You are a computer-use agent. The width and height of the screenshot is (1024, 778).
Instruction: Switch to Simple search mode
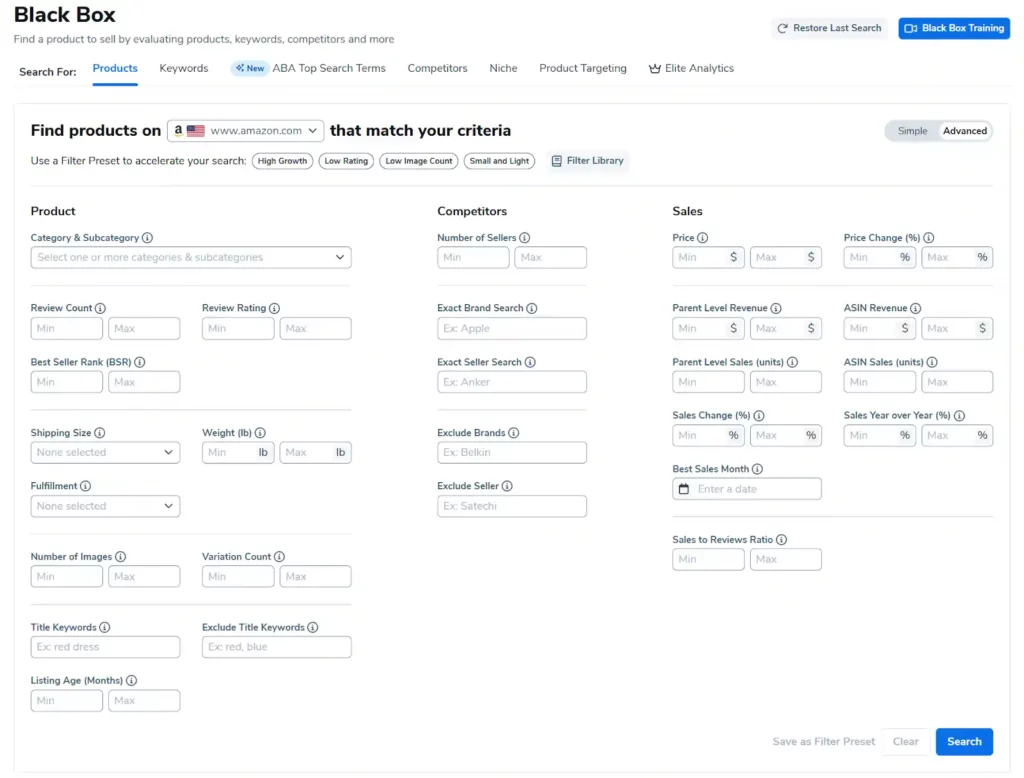click(x=912, y=131)
